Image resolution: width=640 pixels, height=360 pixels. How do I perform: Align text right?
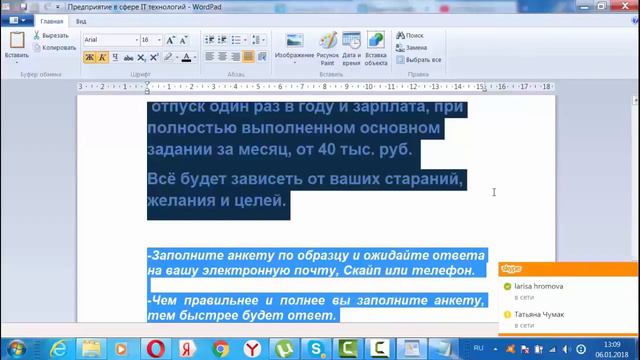pos(236,56)
